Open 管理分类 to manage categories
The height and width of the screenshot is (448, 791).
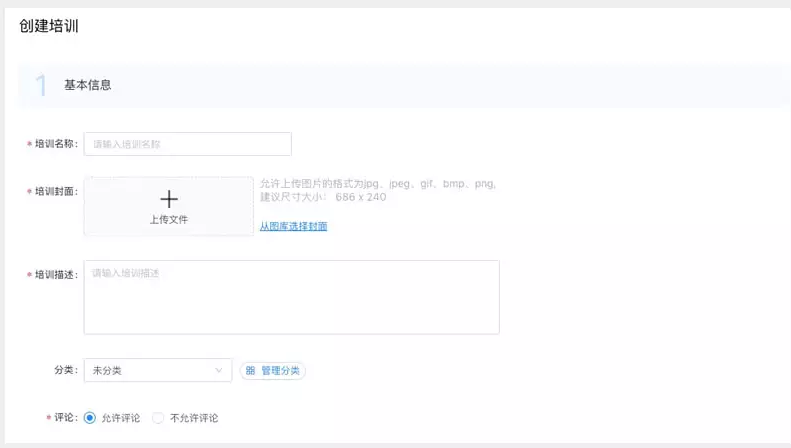pos(279,371)
